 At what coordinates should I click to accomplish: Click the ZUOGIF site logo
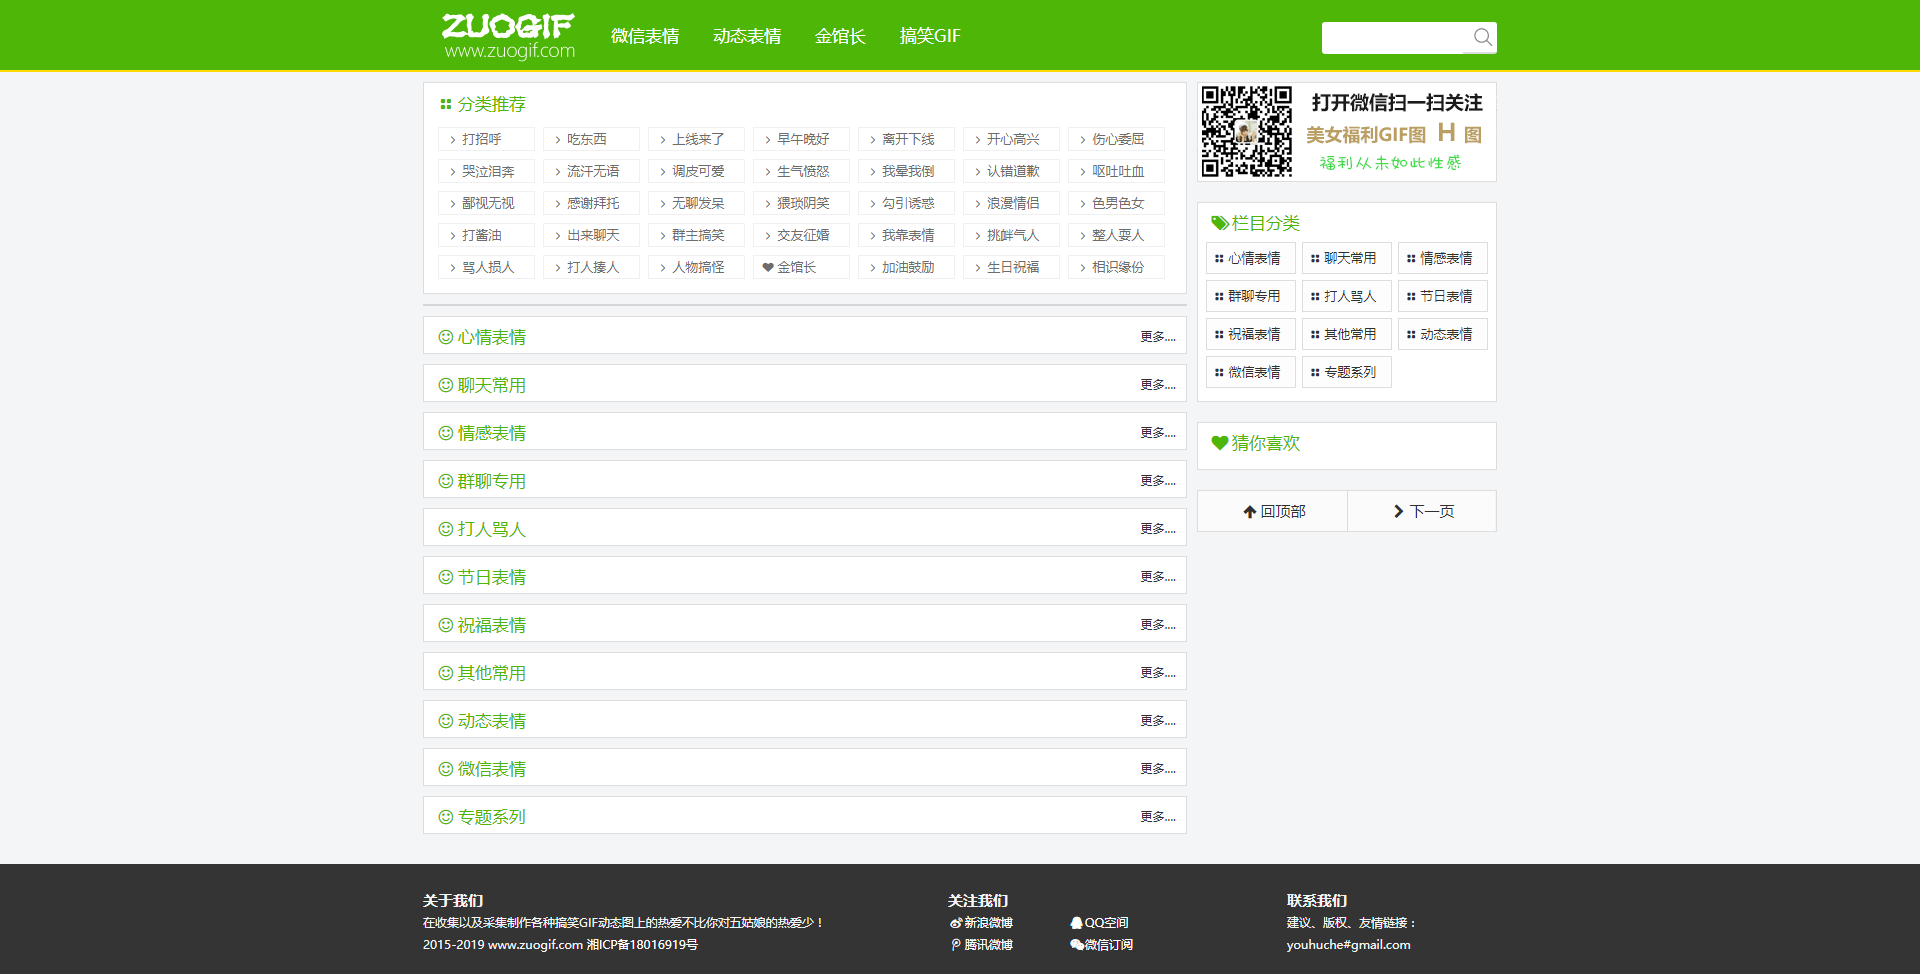(x=508, y=36)
